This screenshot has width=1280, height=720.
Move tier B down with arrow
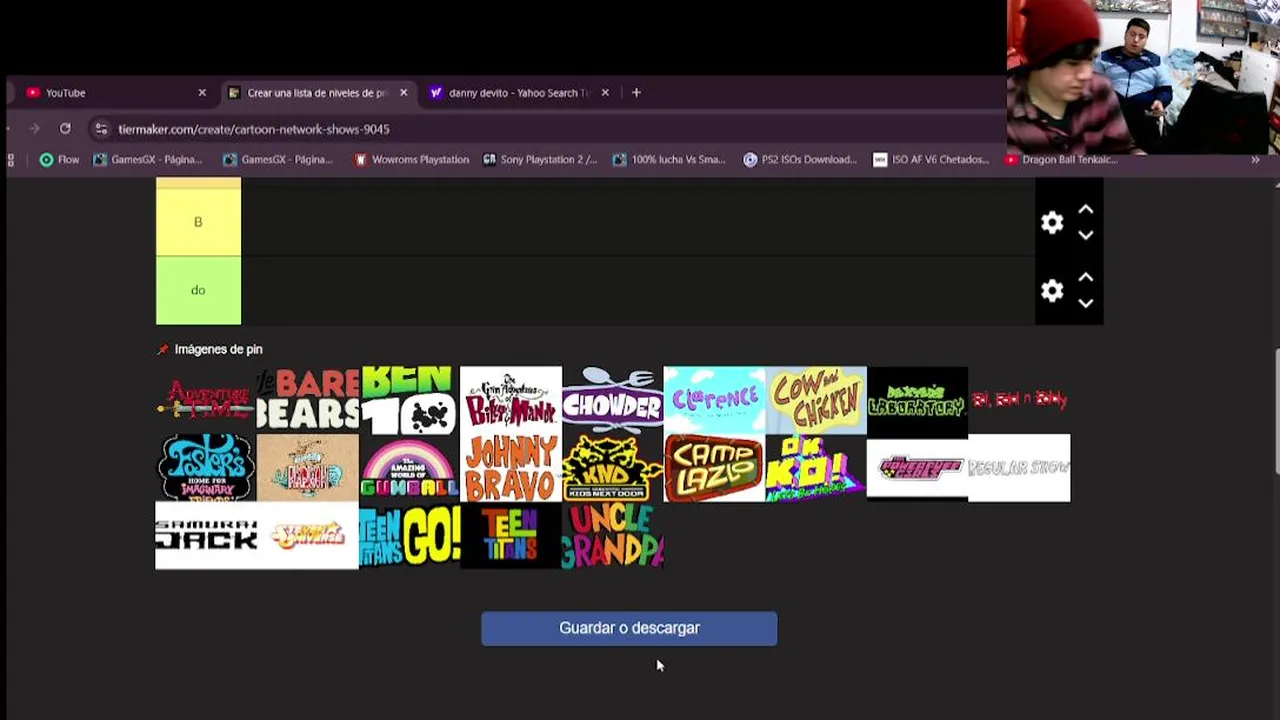[x=1086, y=235]
